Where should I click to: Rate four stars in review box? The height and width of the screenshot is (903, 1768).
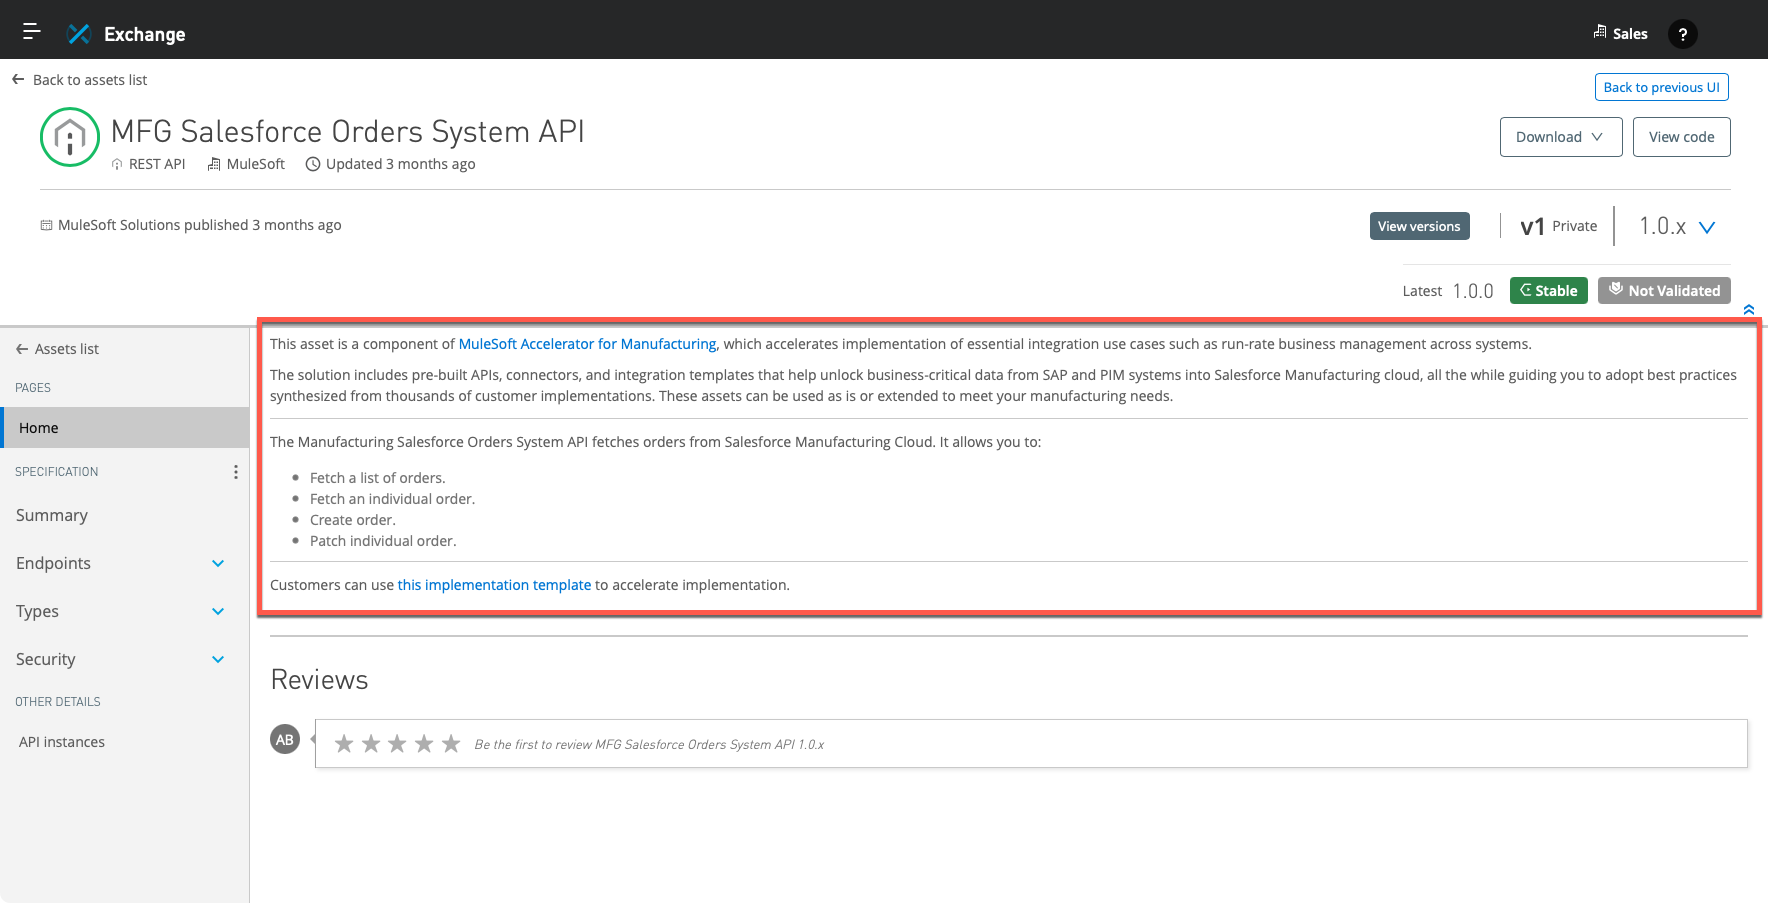(424, 743)
